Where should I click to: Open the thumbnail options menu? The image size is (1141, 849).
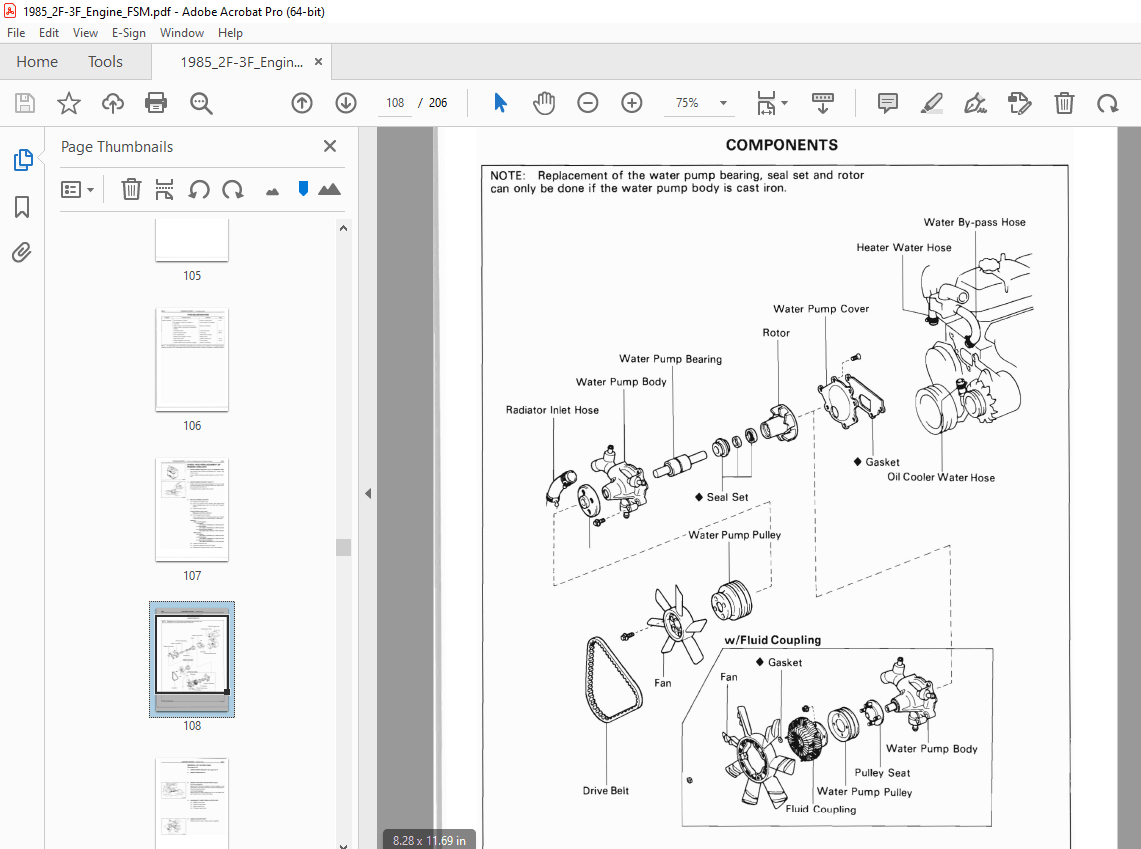click(x=77, y=188)
